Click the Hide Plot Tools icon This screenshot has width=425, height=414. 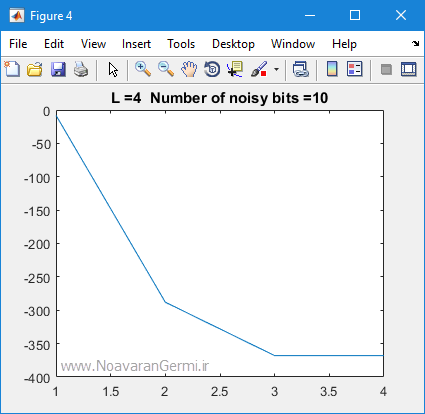coord(386,70)
